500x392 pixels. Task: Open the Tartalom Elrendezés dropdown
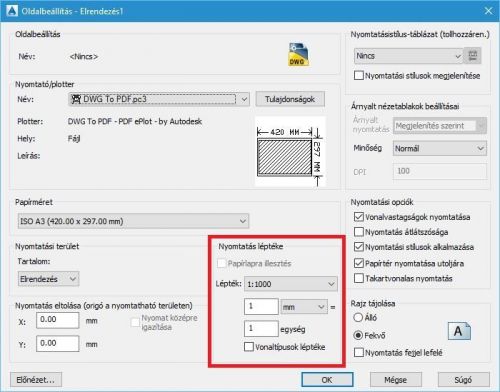48,279
